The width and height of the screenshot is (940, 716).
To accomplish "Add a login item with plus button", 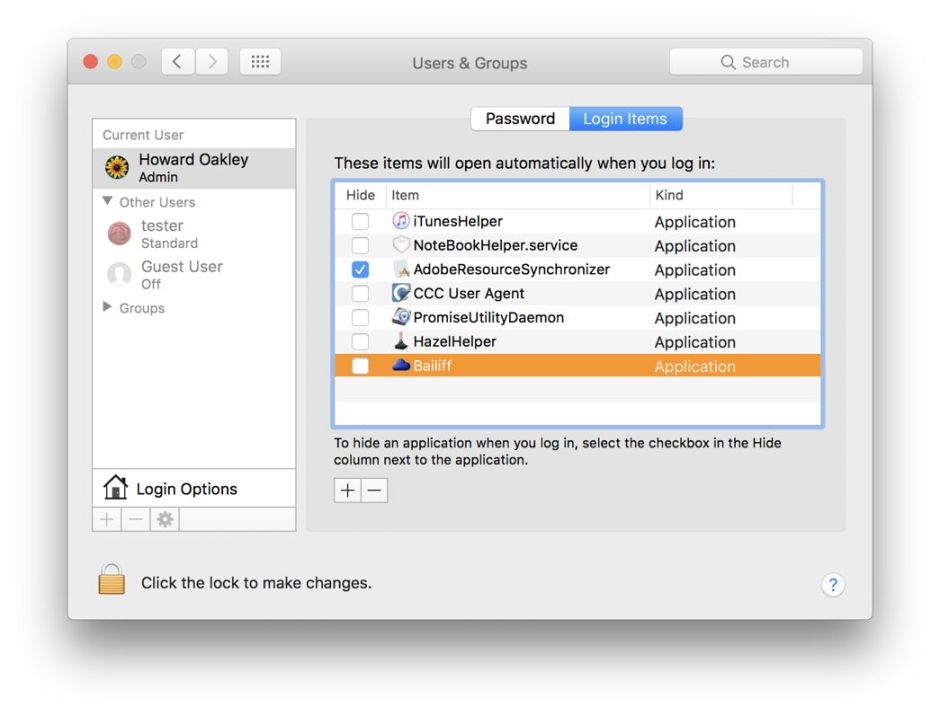I will 347,491.
